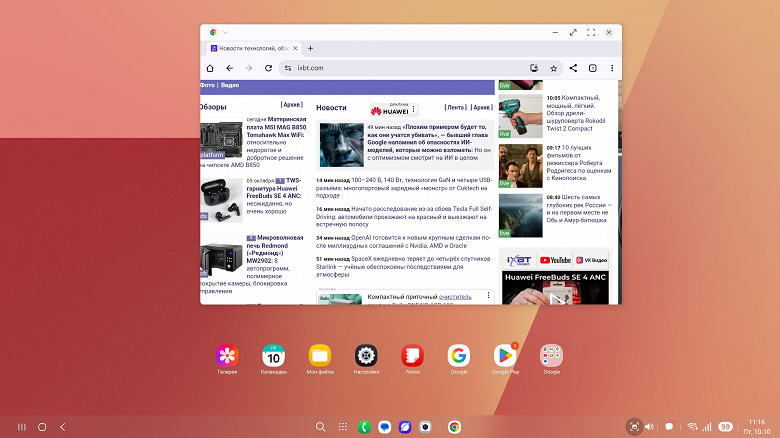This screenshot has width=780, height=438.
Task: Open site info icon left of URL
Action: click(288, 68)
